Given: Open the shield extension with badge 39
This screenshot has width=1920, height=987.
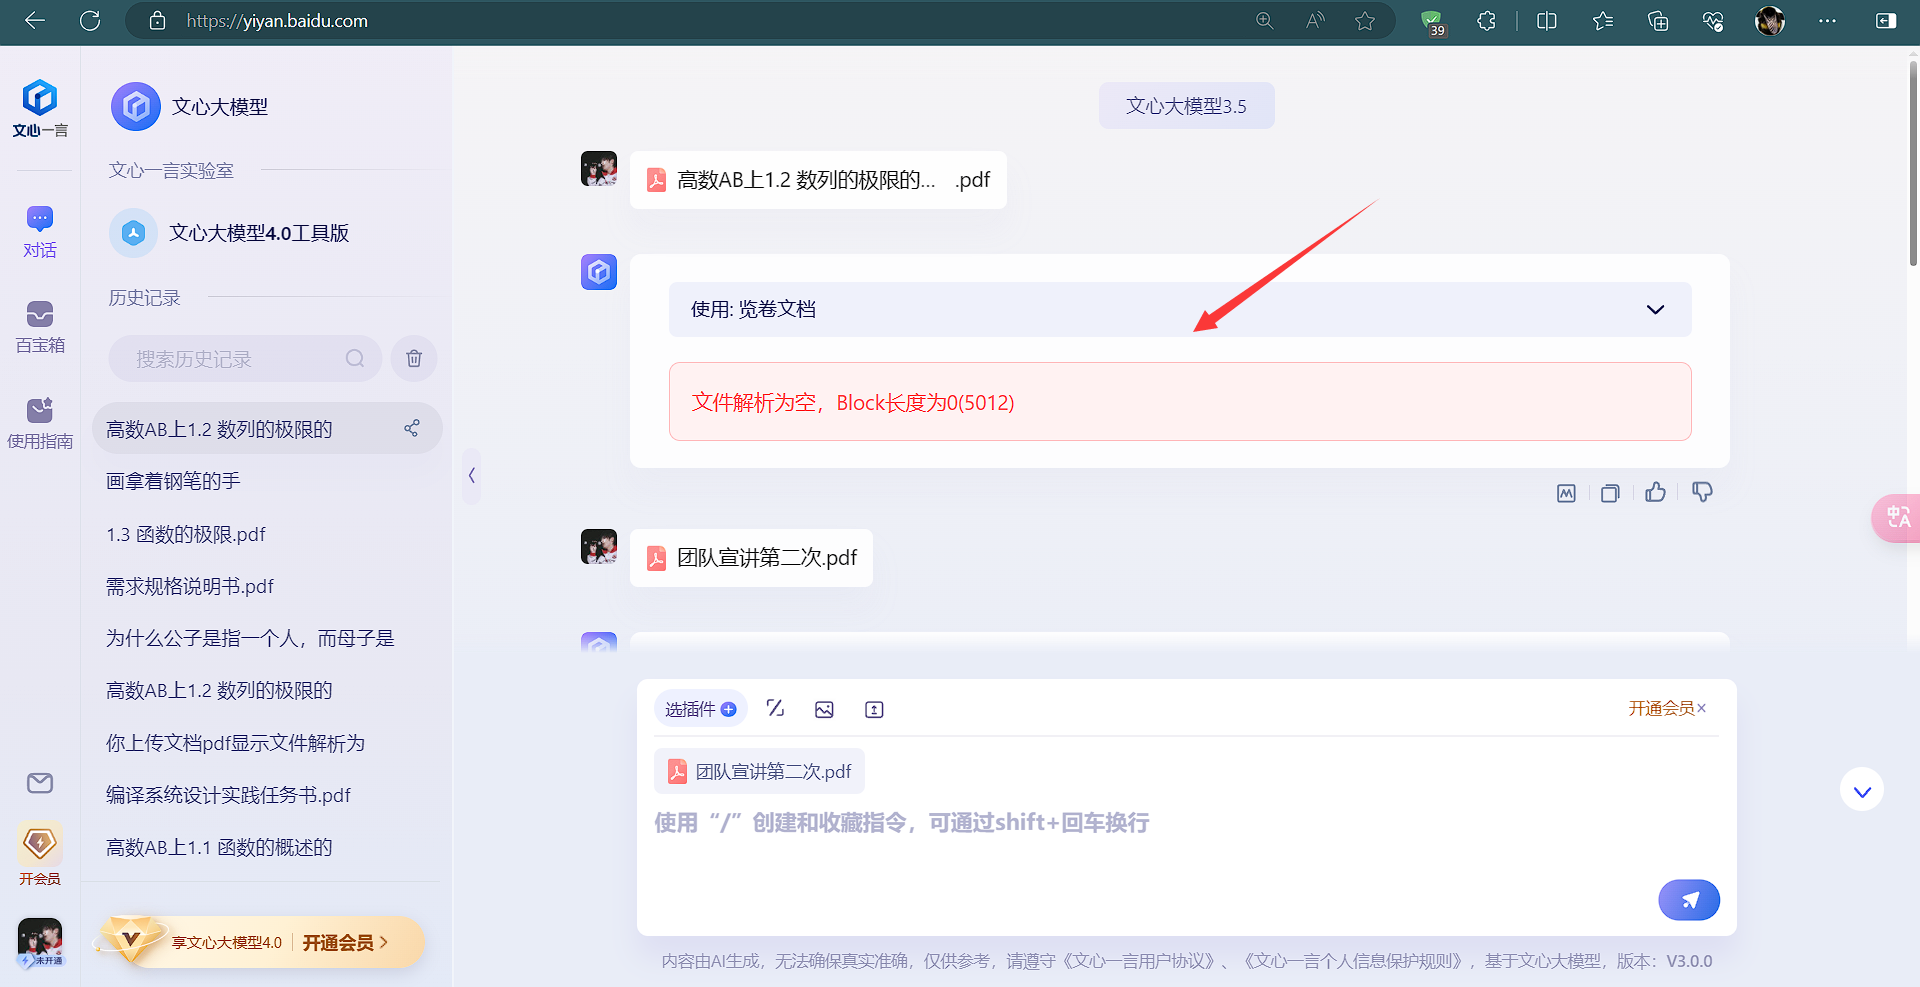Looking at the screenshot, I should click(x=1433, y=22).
